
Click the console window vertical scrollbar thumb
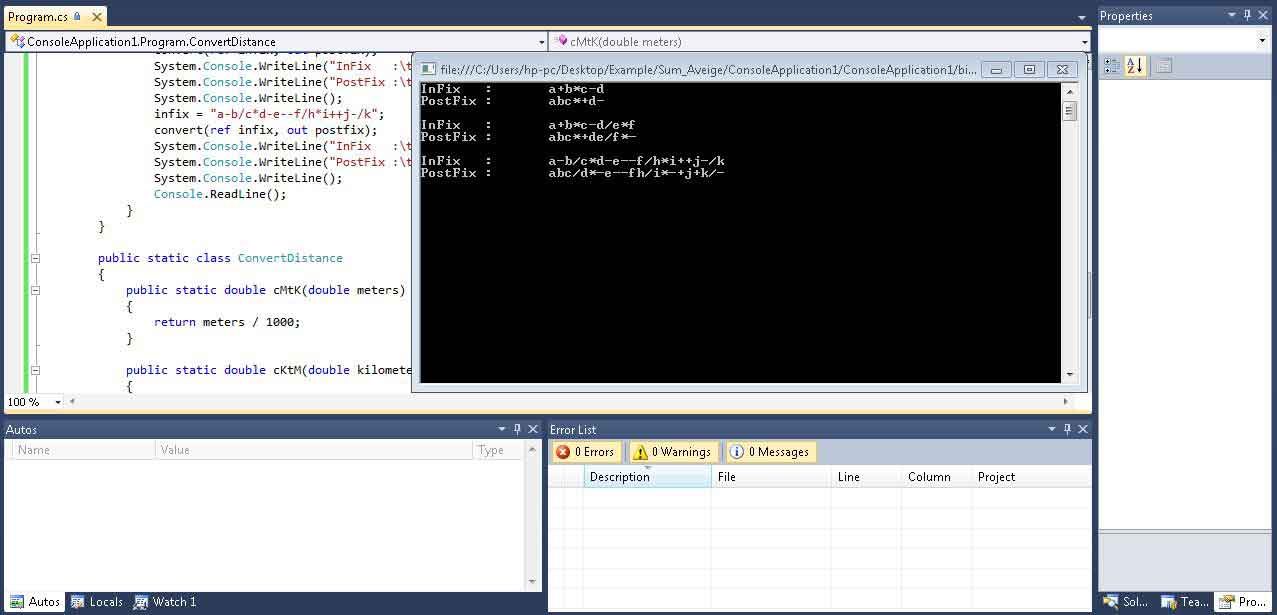coord(1069,111)
